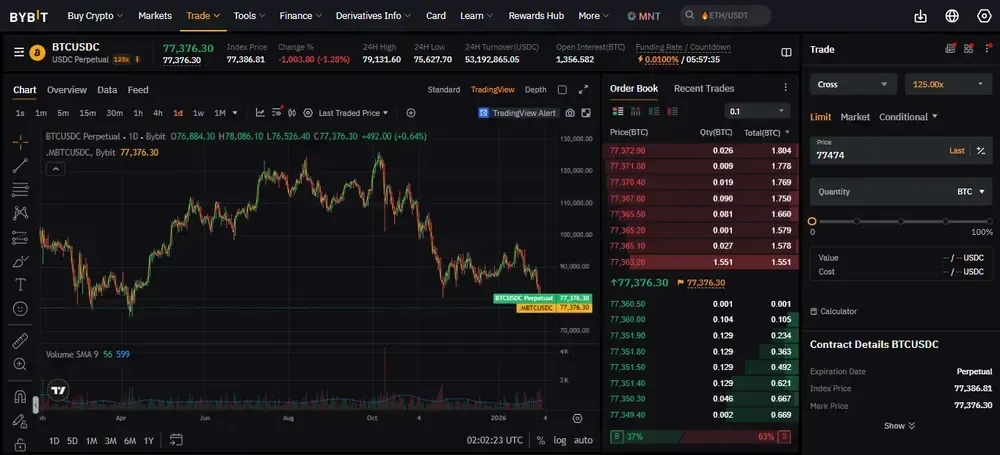Viewport: 1000px width, 455px height.
Task: Toggle log scale on the chart
Action: (x=559, y=440)
